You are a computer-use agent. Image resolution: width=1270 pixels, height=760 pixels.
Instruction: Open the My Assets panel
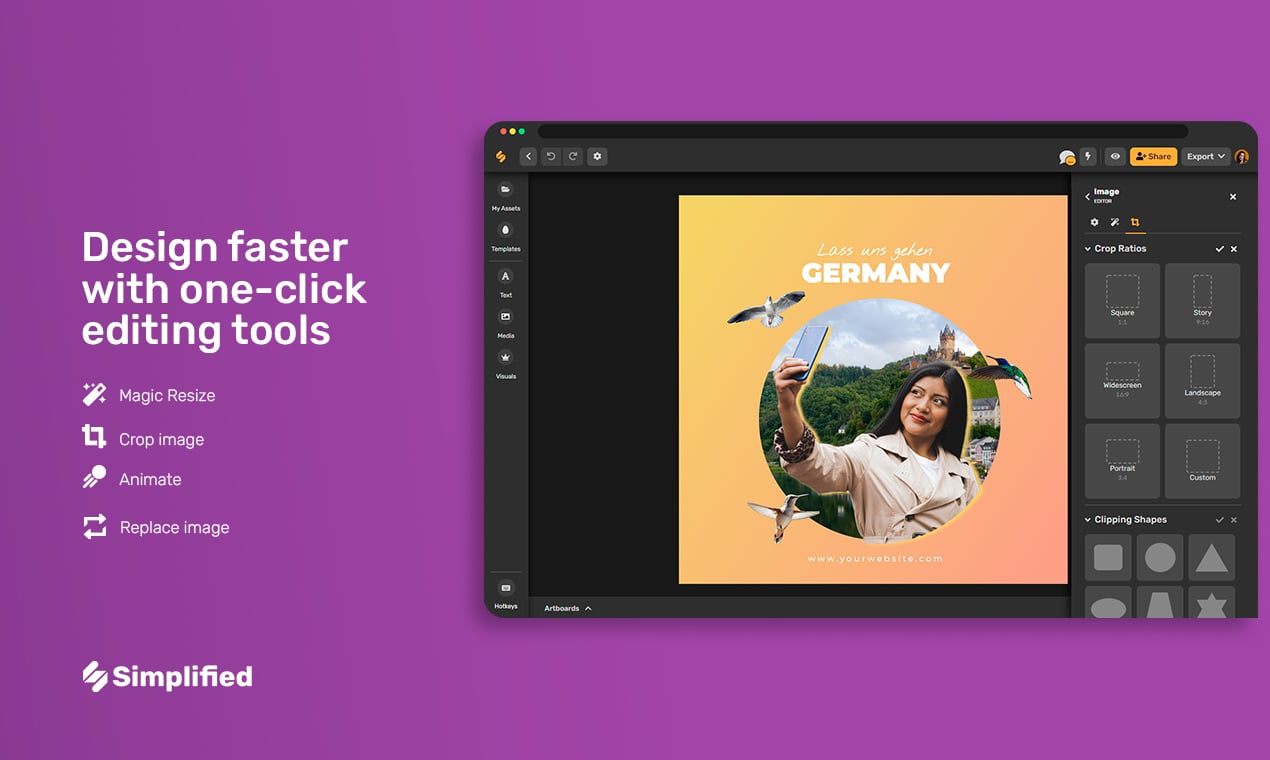point(505,190)
